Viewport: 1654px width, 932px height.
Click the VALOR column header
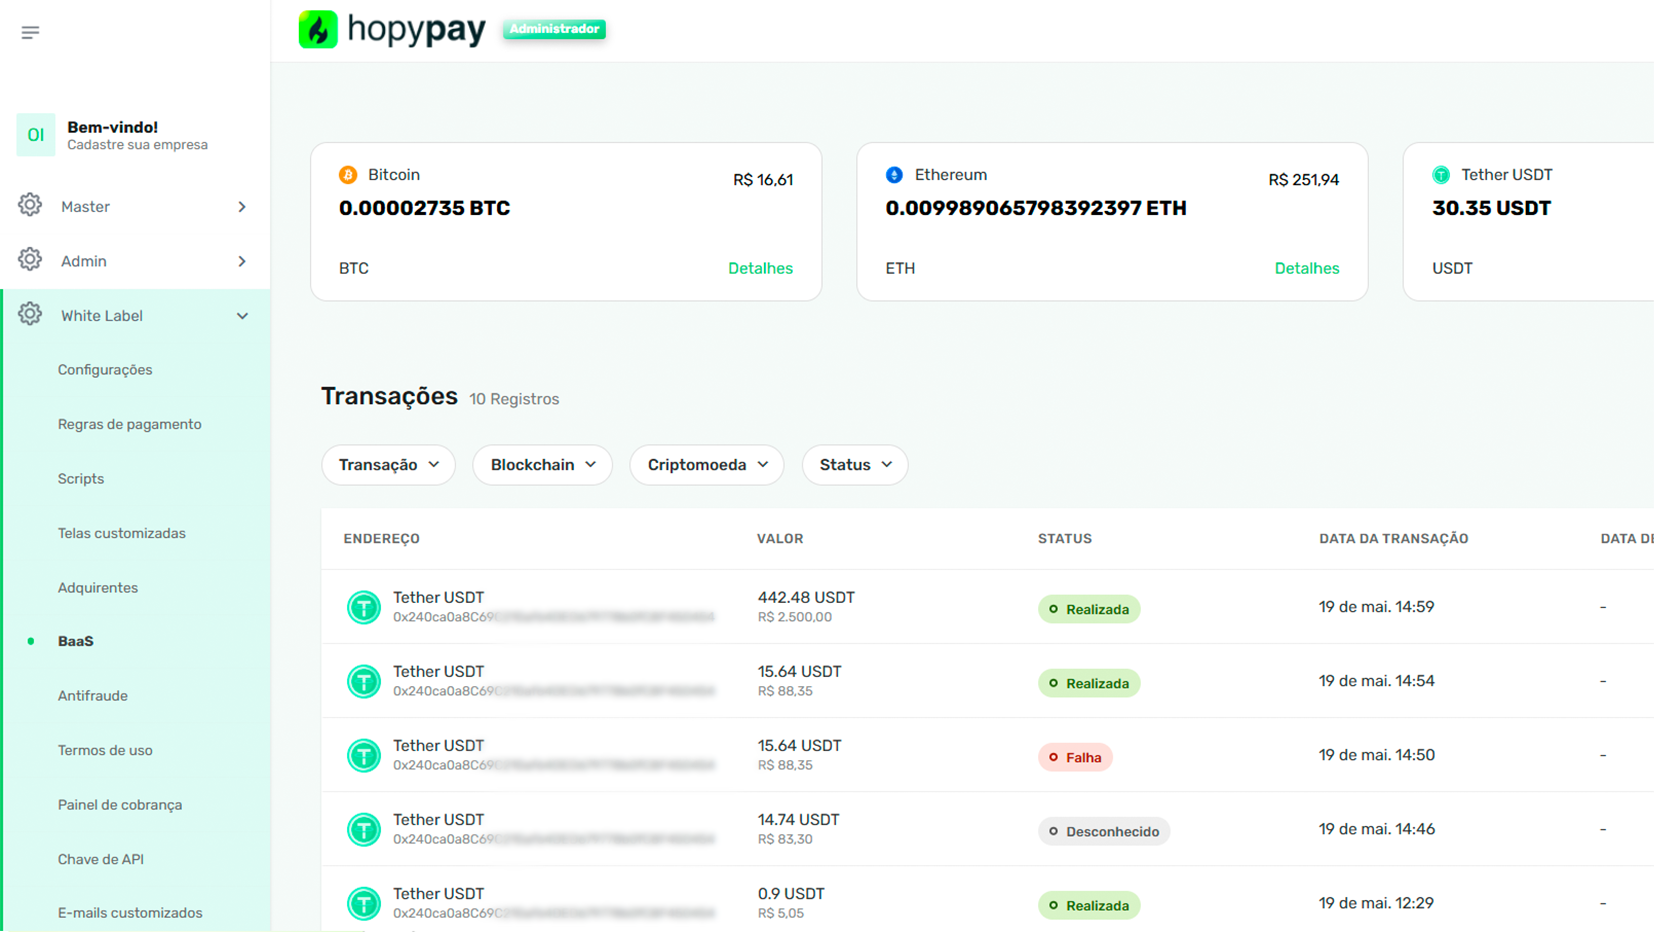tap(780, 539)
